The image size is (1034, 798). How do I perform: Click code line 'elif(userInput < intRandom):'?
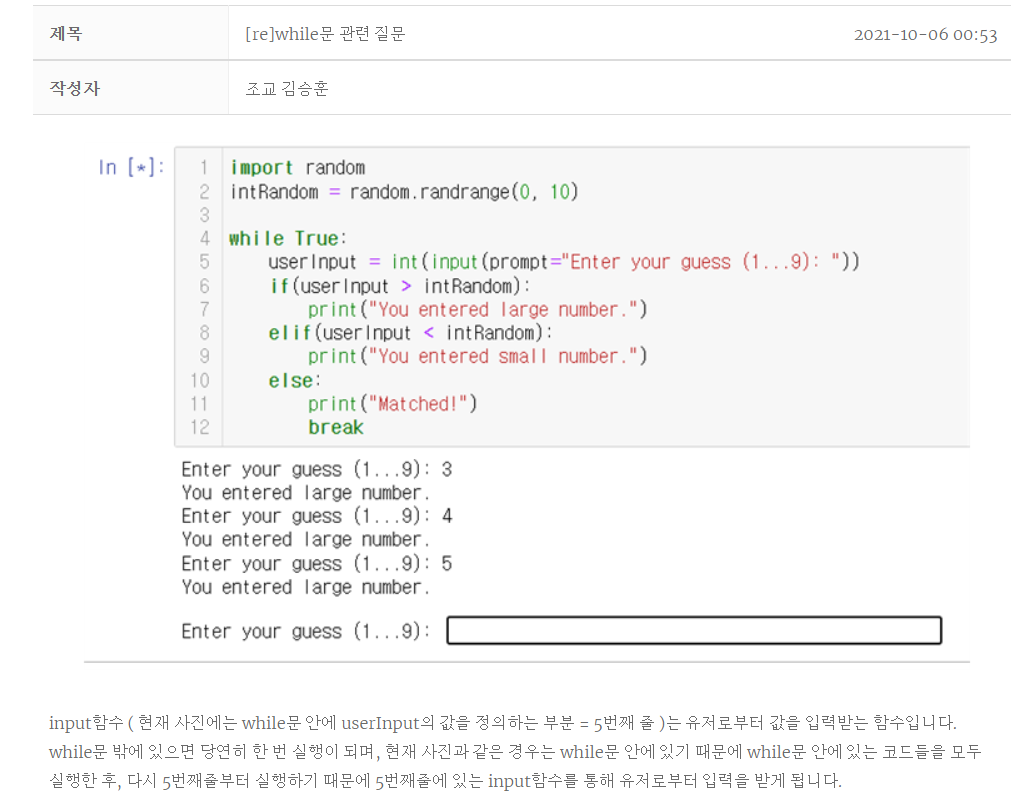coord(410,332)
